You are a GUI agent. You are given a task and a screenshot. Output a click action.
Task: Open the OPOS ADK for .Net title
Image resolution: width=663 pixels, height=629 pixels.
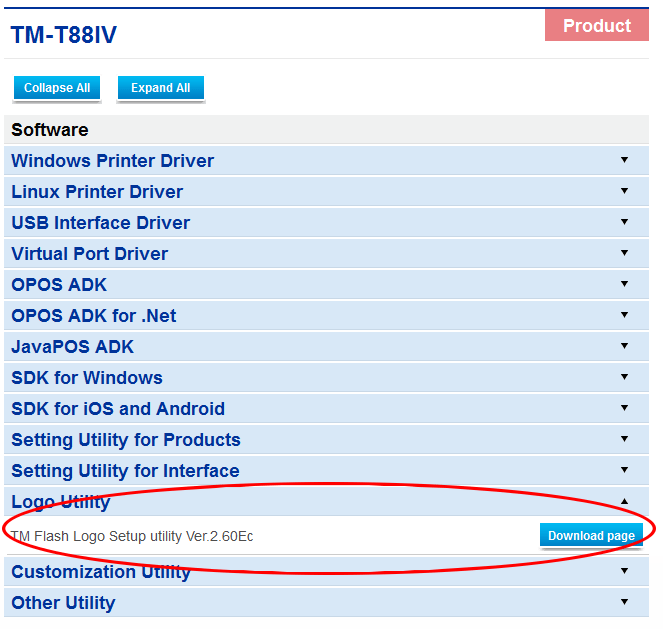[94, 316]
